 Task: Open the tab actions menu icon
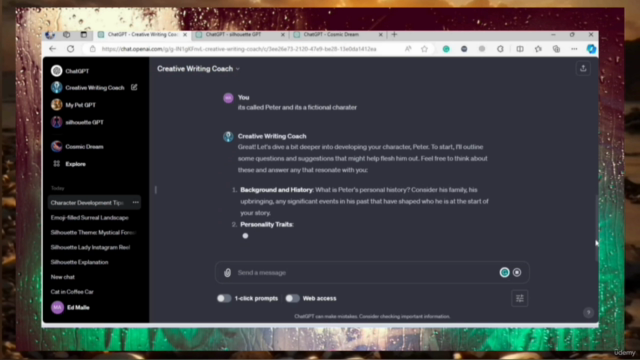click(x=84, y=35)
